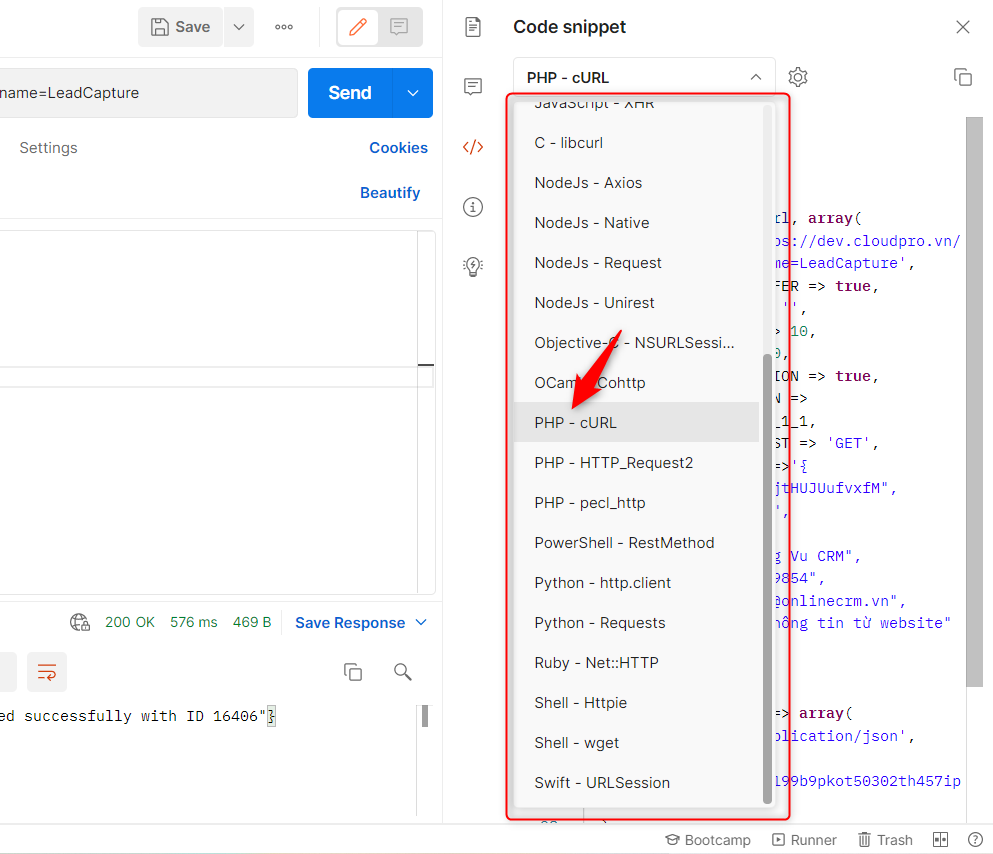Select NodeJs - Axios option
Screen dimensions: 993x854
pyautogui.click(x=636, y=183)
